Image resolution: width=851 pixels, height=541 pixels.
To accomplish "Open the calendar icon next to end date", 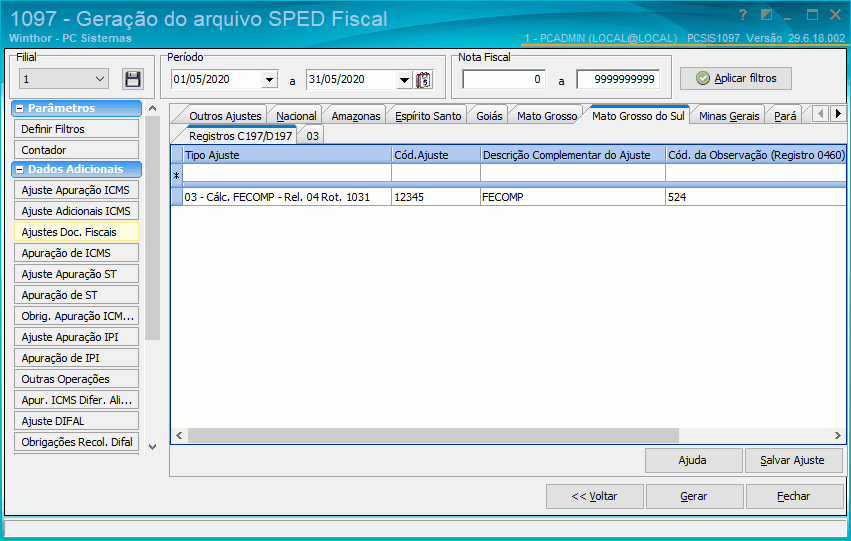I will [423, 80].
